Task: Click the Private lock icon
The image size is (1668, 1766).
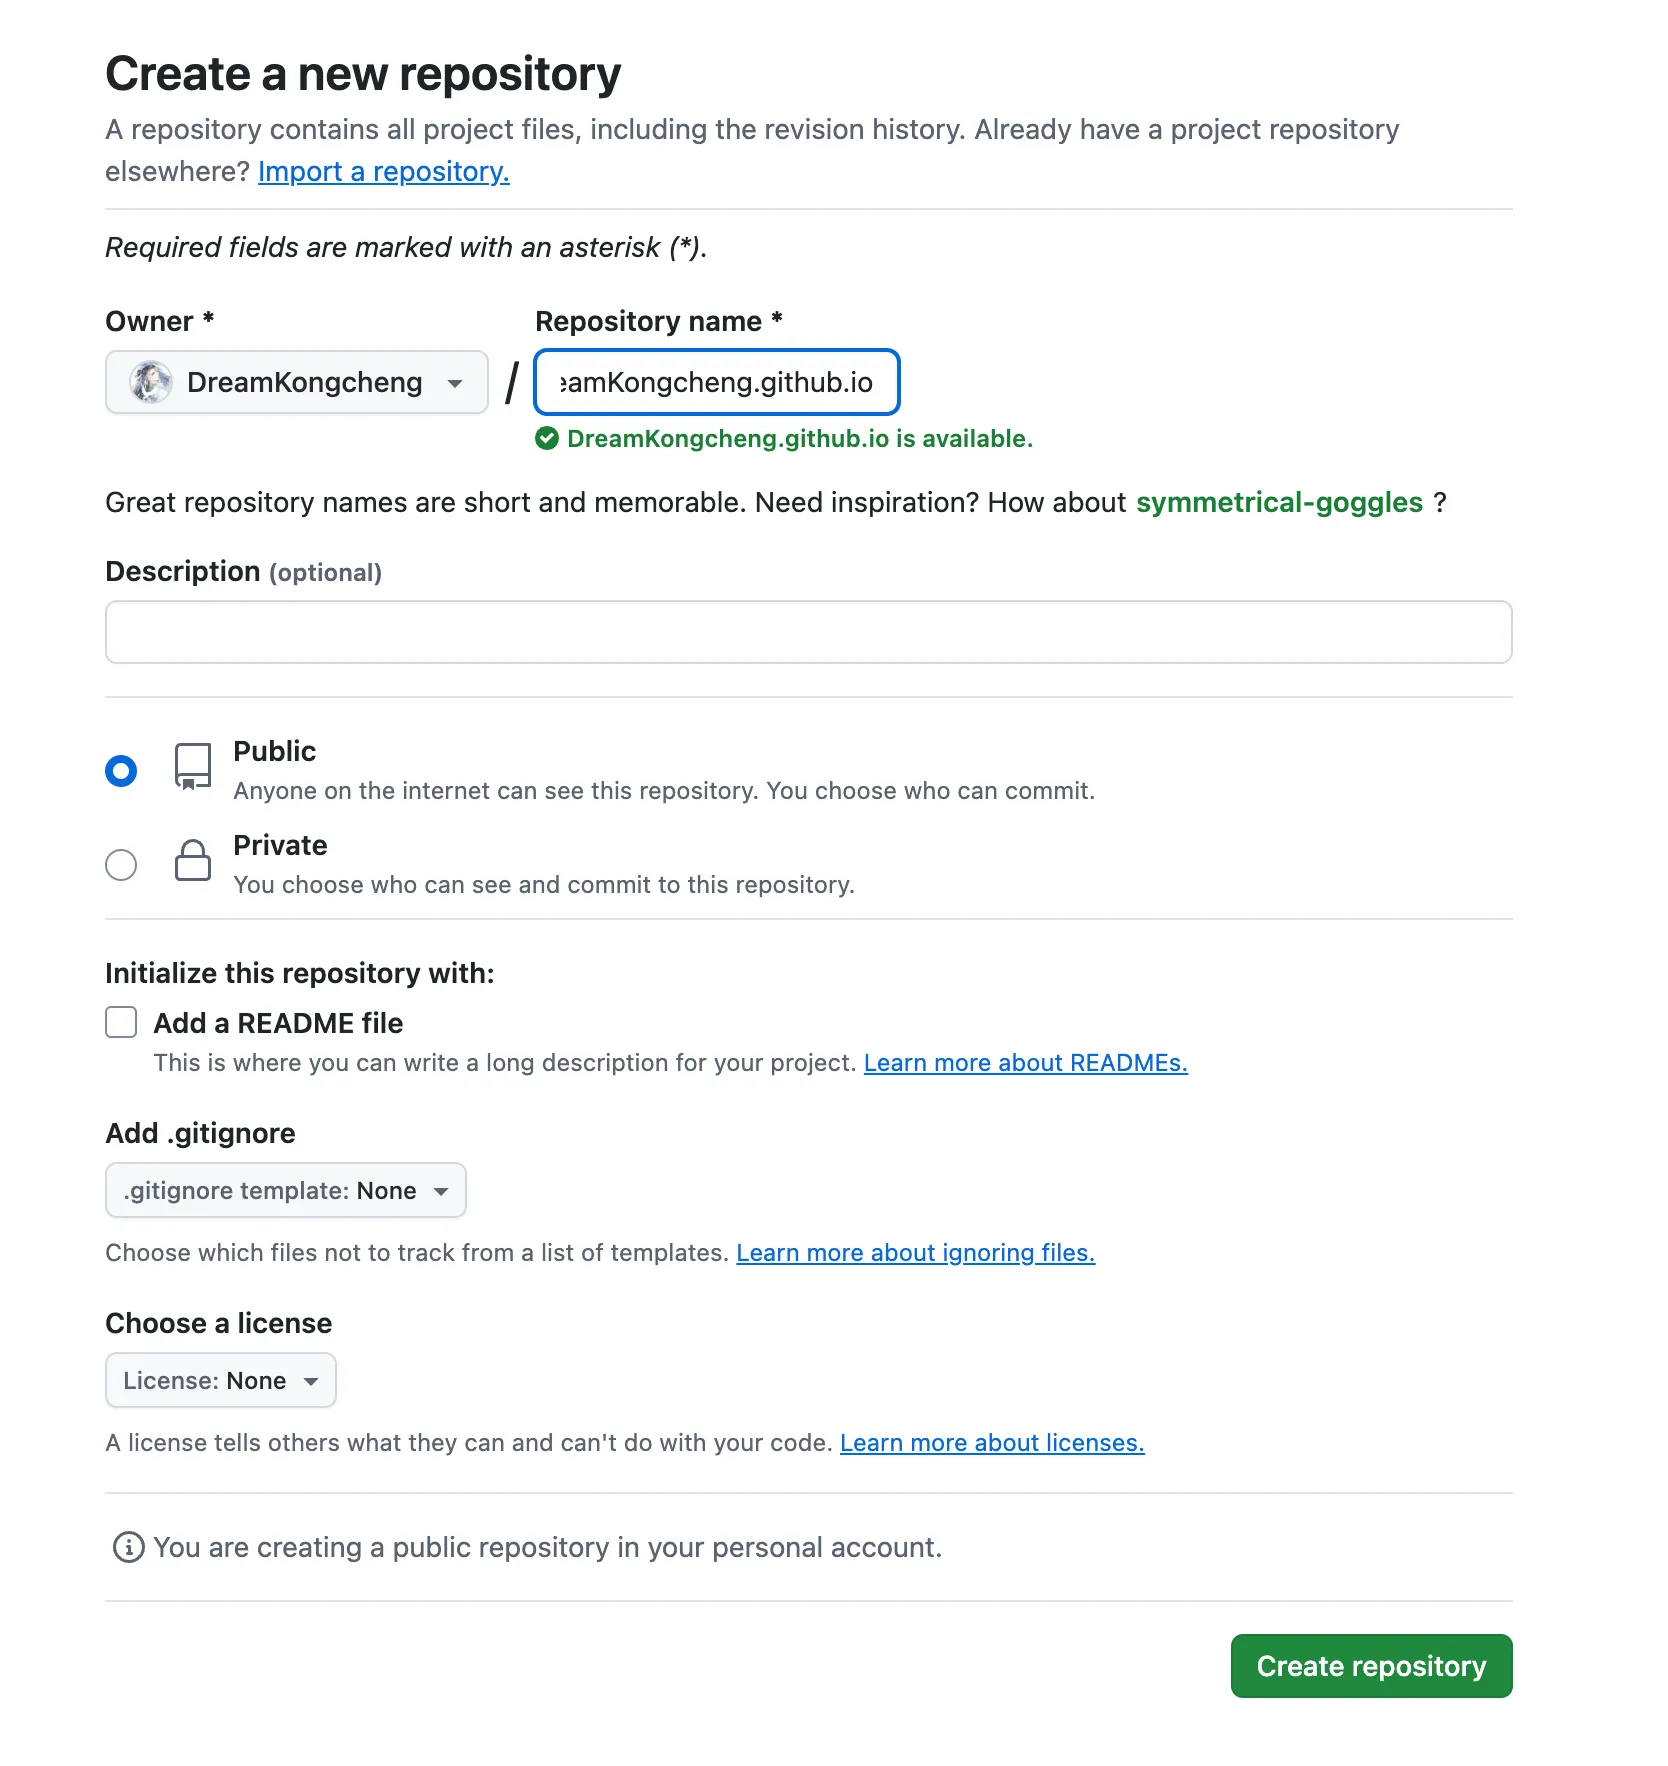Action: tap(193, 860)
